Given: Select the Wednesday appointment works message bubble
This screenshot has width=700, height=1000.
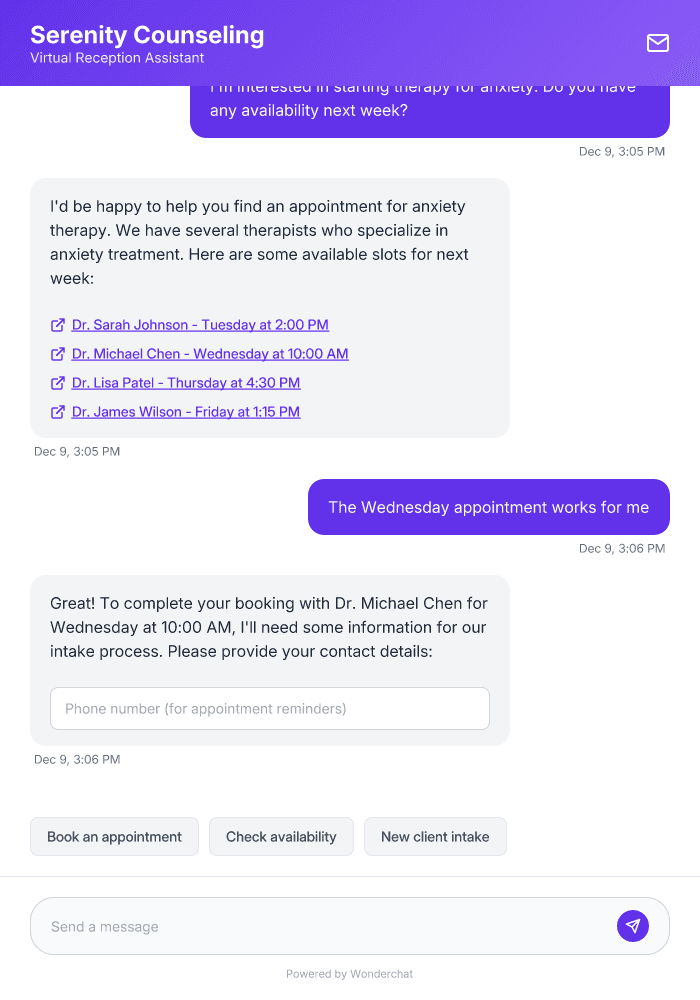Looking at the screenshot, I should [x=488, y=507].
